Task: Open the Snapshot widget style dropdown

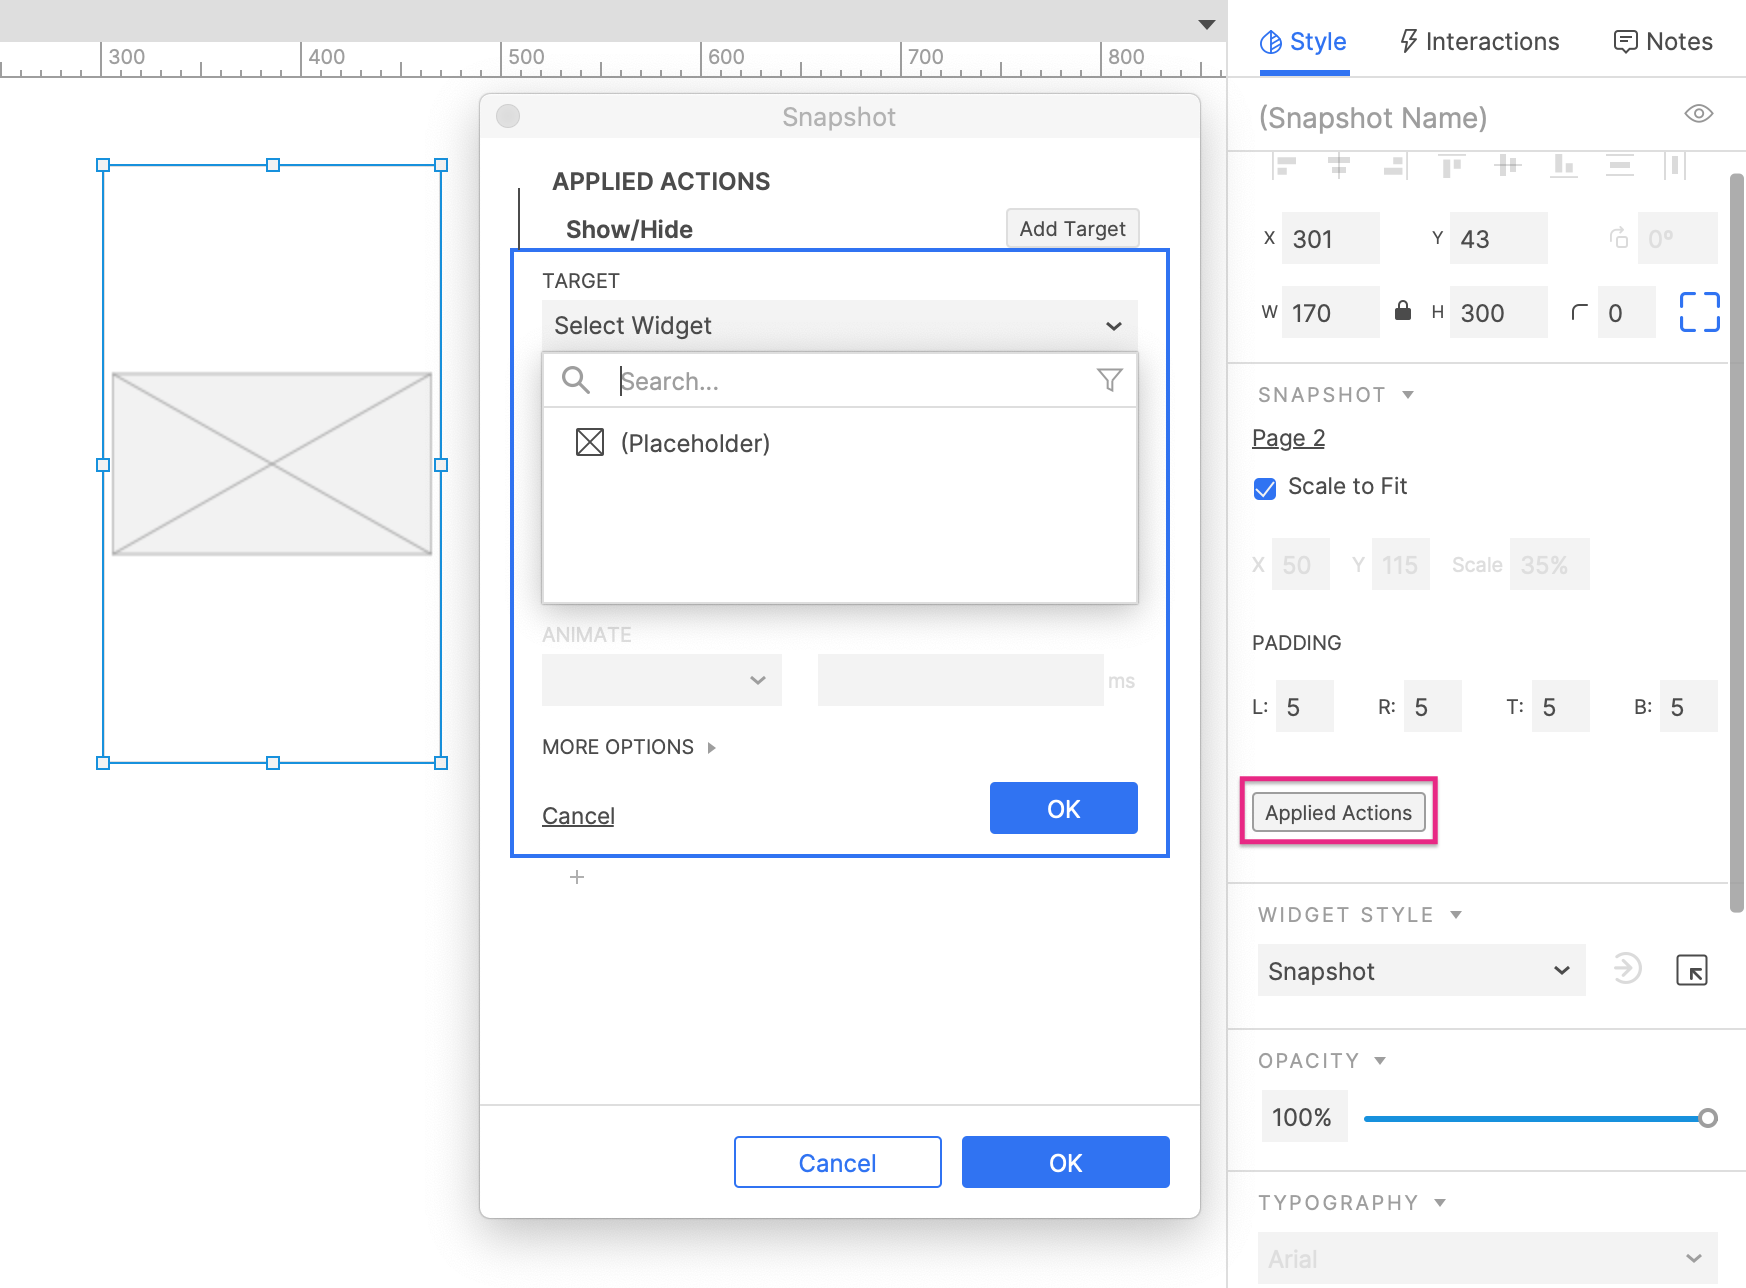Action: click(1420, 970)
